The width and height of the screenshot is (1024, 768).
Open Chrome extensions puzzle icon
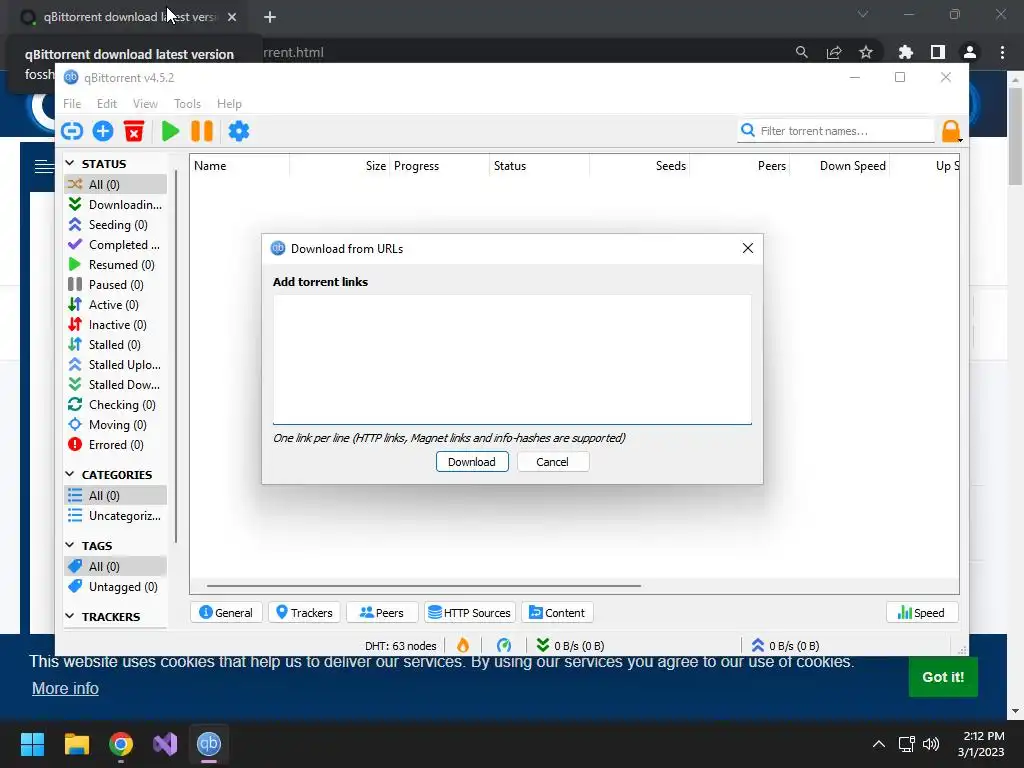(905, 52)
